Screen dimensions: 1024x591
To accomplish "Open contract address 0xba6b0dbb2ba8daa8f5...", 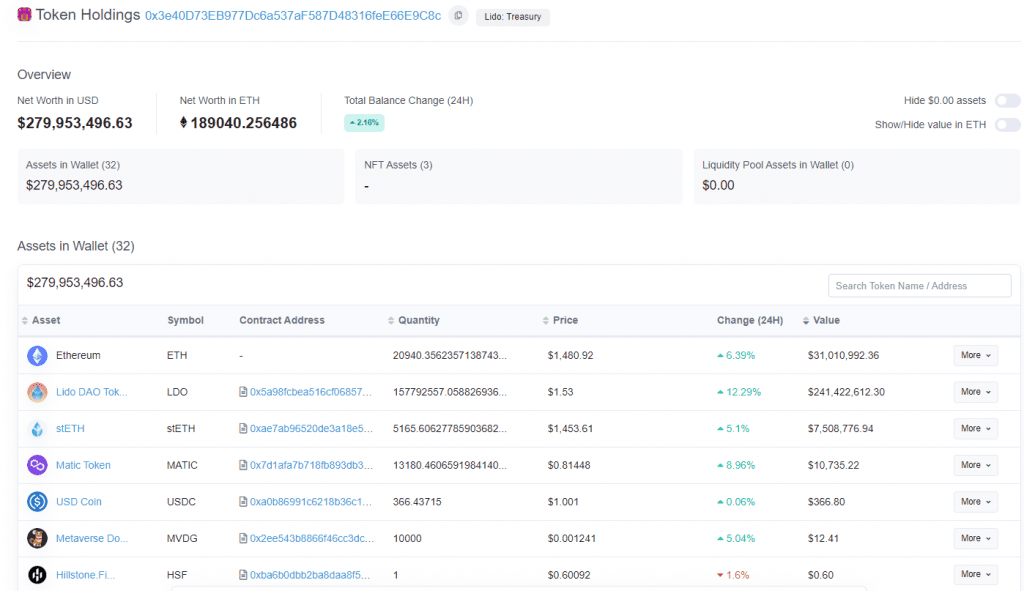I will [310, 575].
